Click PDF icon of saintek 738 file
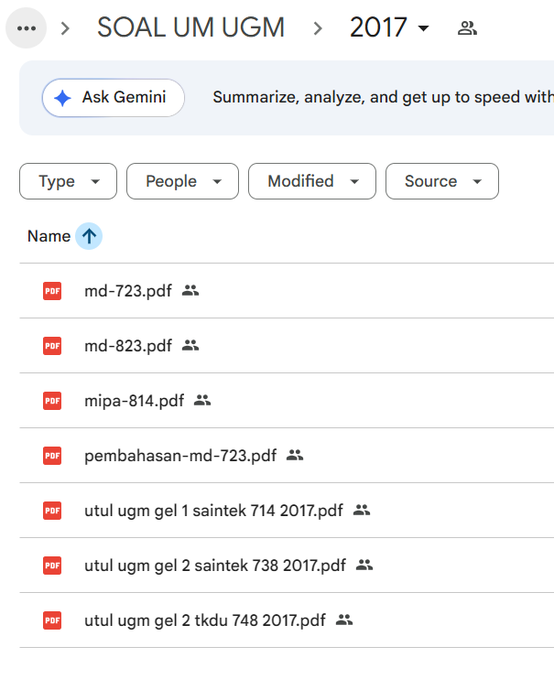This screenshot has width=554, height=679. [52, 566]
